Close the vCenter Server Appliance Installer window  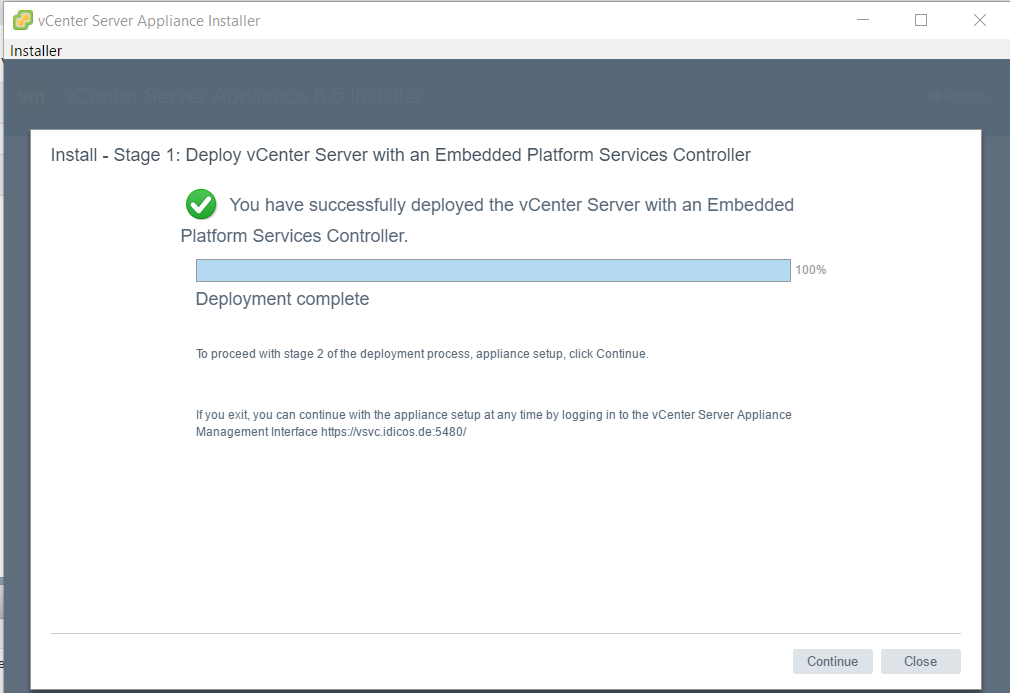[x=980, y=20]
